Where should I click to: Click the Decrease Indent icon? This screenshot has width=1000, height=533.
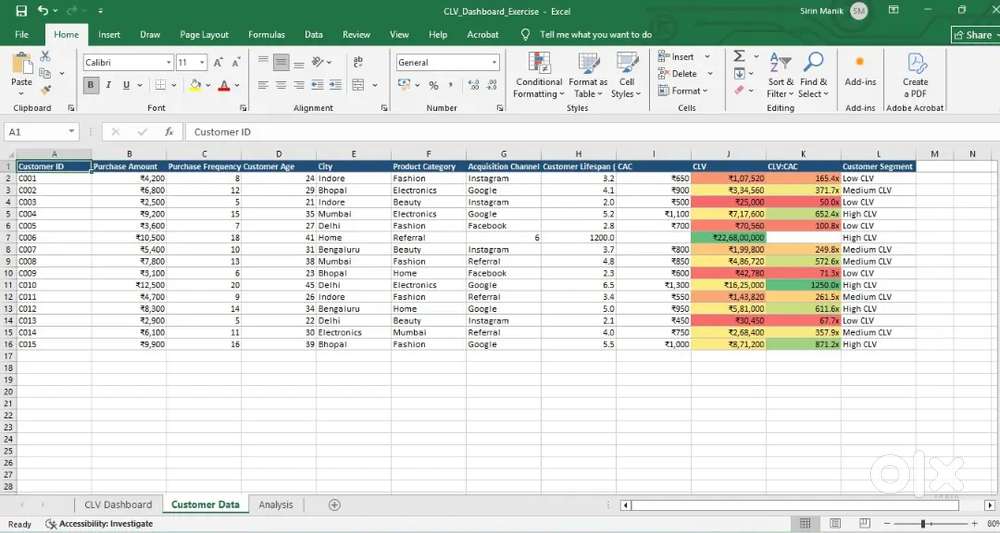point(318,85)
